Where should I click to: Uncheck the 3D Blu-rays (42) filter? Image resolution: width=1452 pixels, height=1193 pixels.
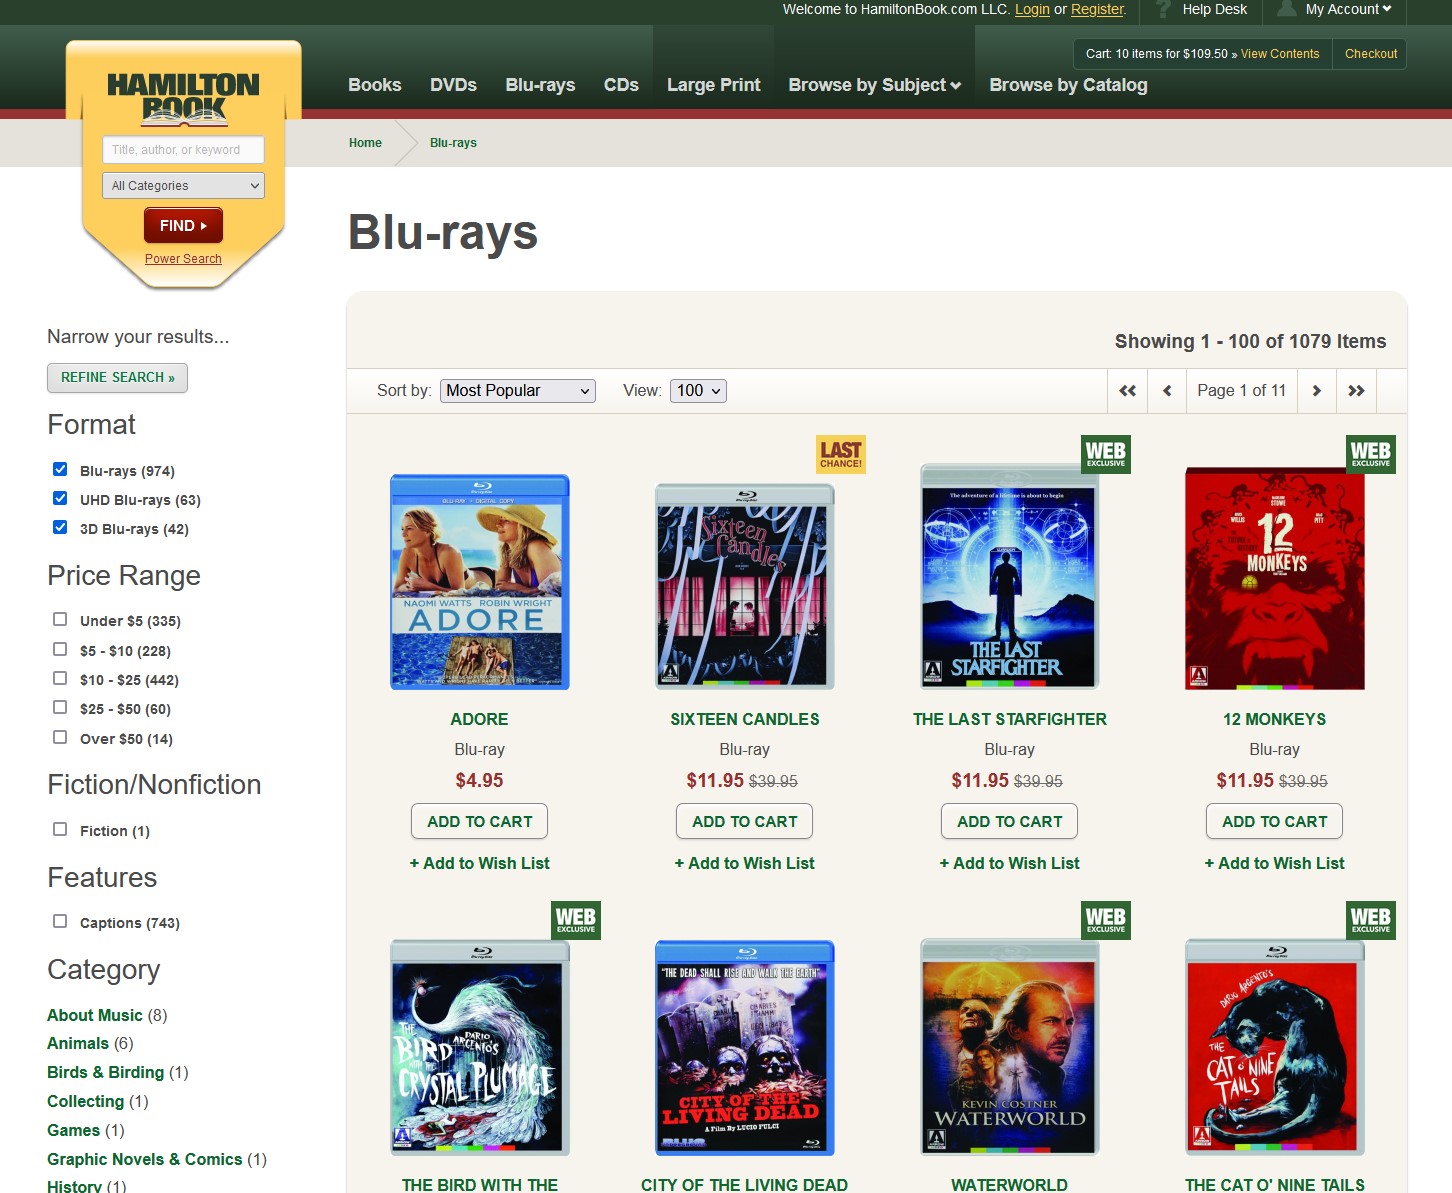[60, 527]
